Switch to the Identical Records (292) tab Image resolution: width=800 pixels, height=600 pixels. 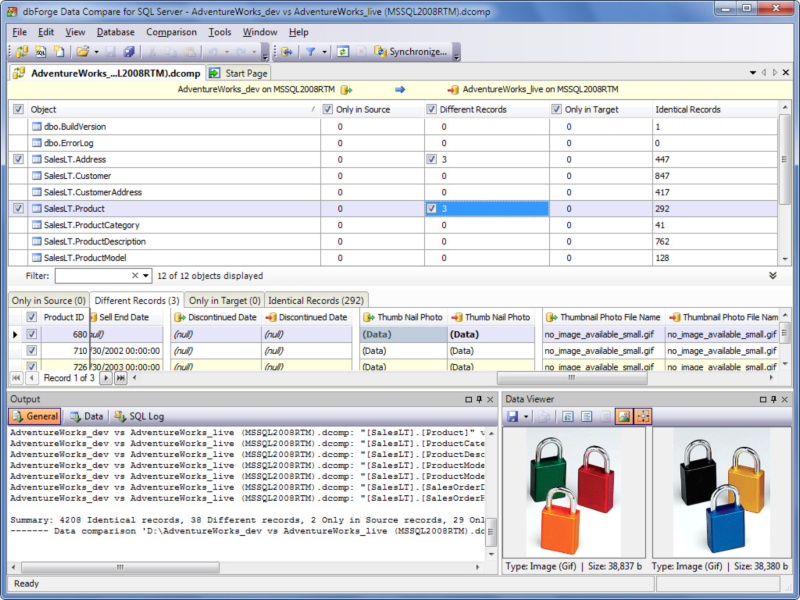[x=316, y=301]
